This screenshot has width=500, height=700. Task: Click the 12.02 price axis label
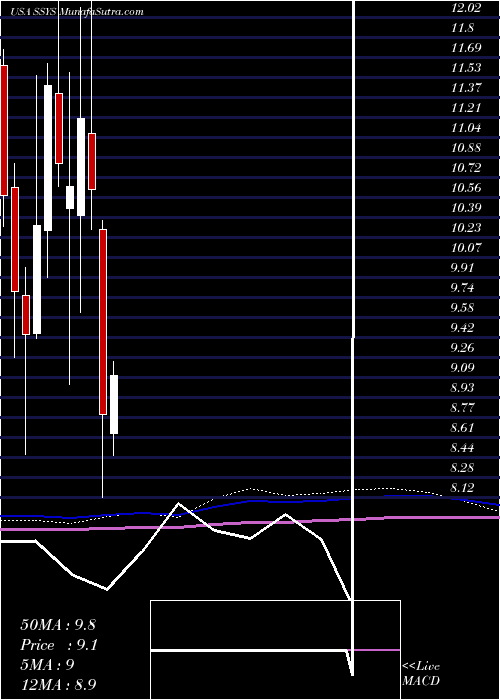pyautogui.click(x=466, y=8)
